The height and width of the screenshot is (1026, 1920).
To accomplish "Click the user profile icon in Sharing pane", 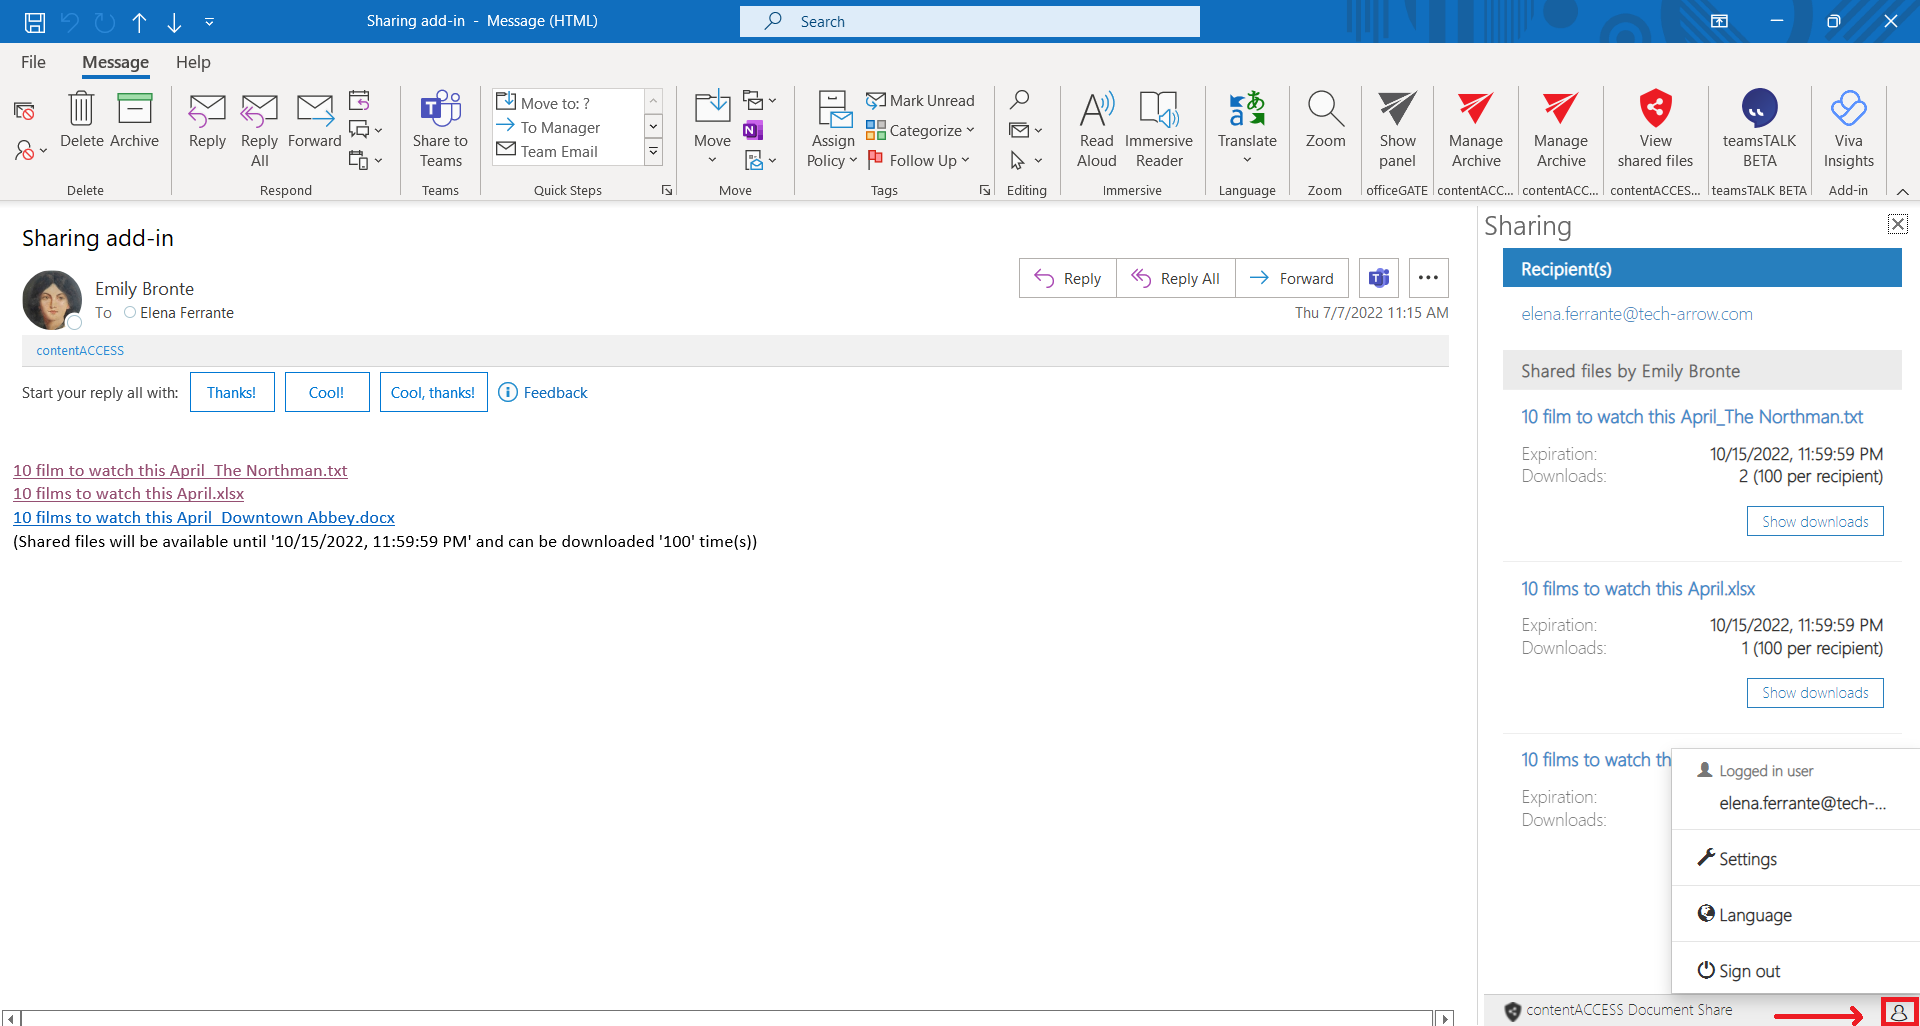I will point(1898,1012).
